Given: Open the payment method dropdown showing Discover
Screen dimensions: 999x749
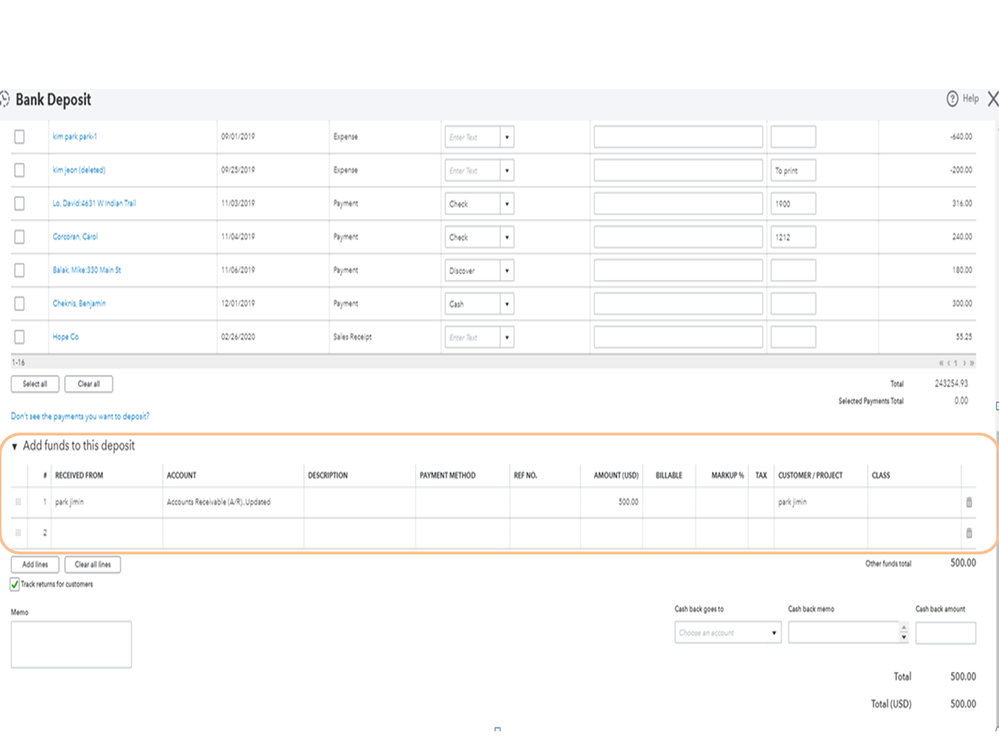Looking at the screenshot, I should coord(507,270).
